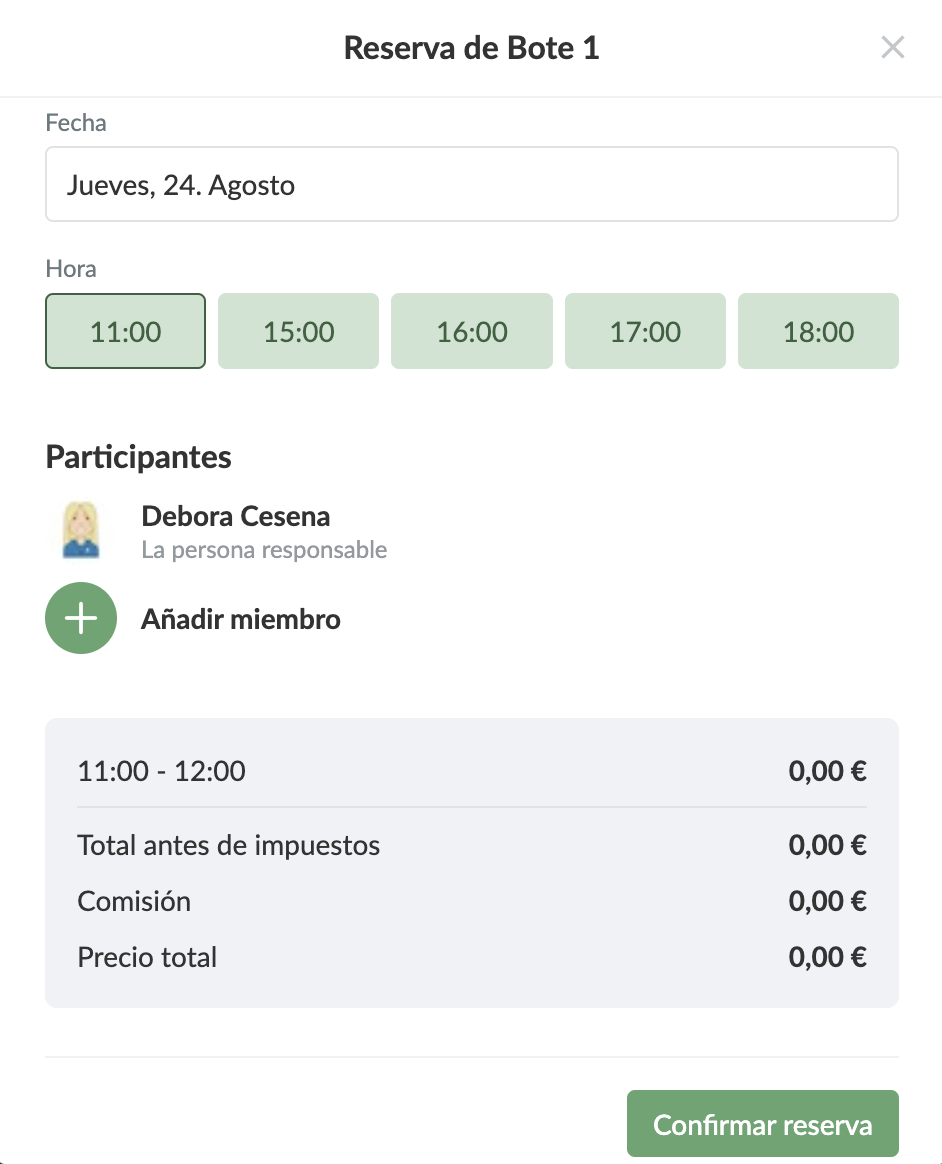Image resolution: width=942 pixels, height=1164 pixels.
Task: Click the Precio total amount
Action: (827, 957)
